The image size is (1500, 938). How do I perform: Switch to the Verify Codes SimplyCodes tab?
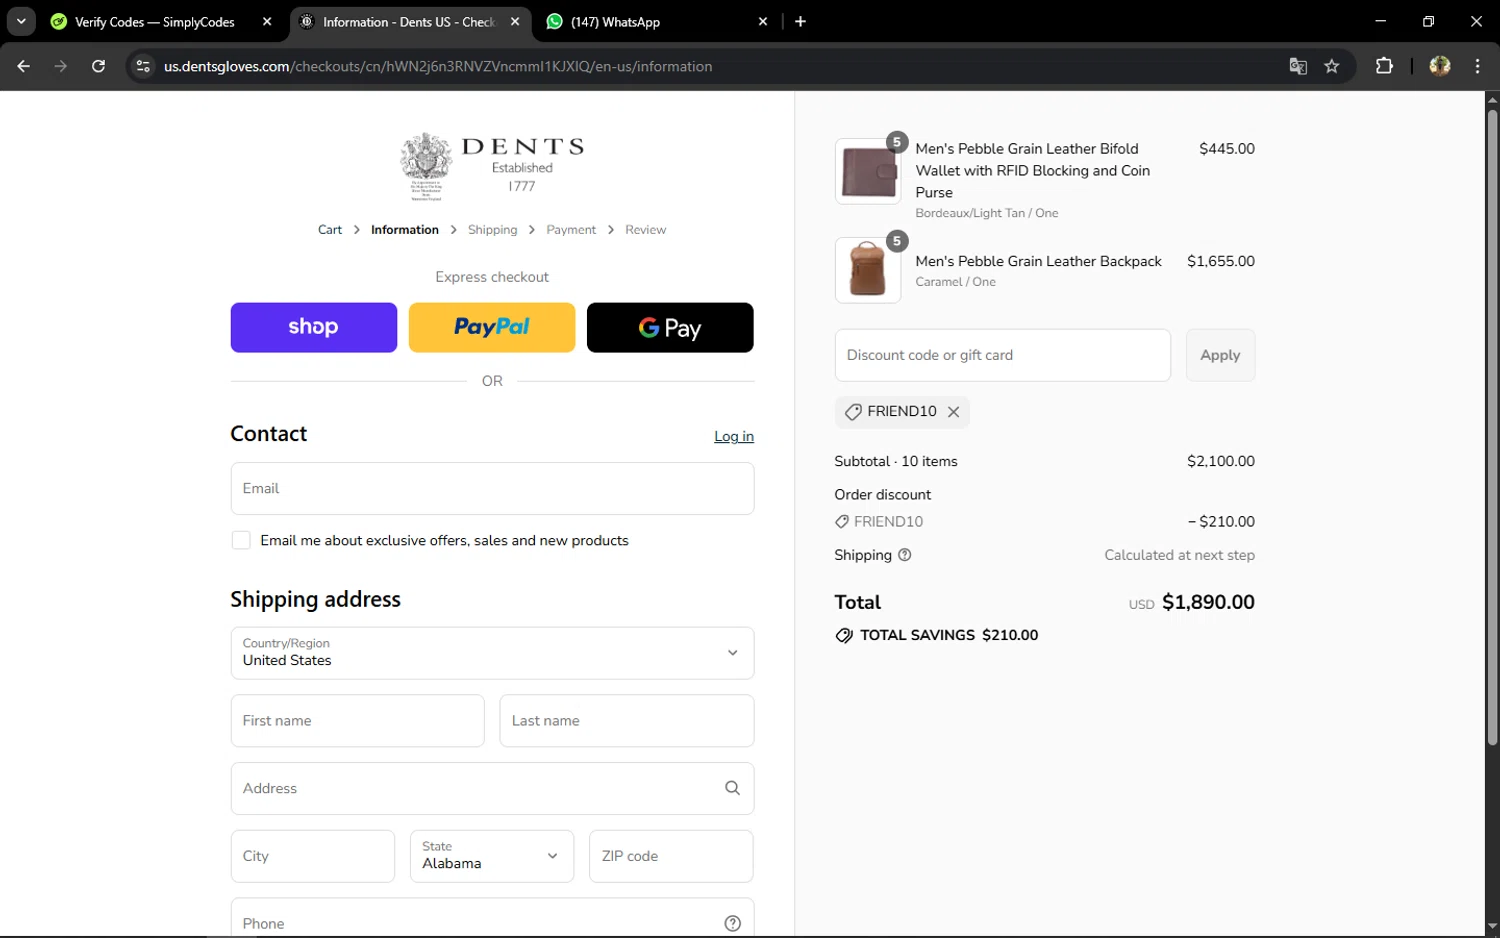point(155,21)
